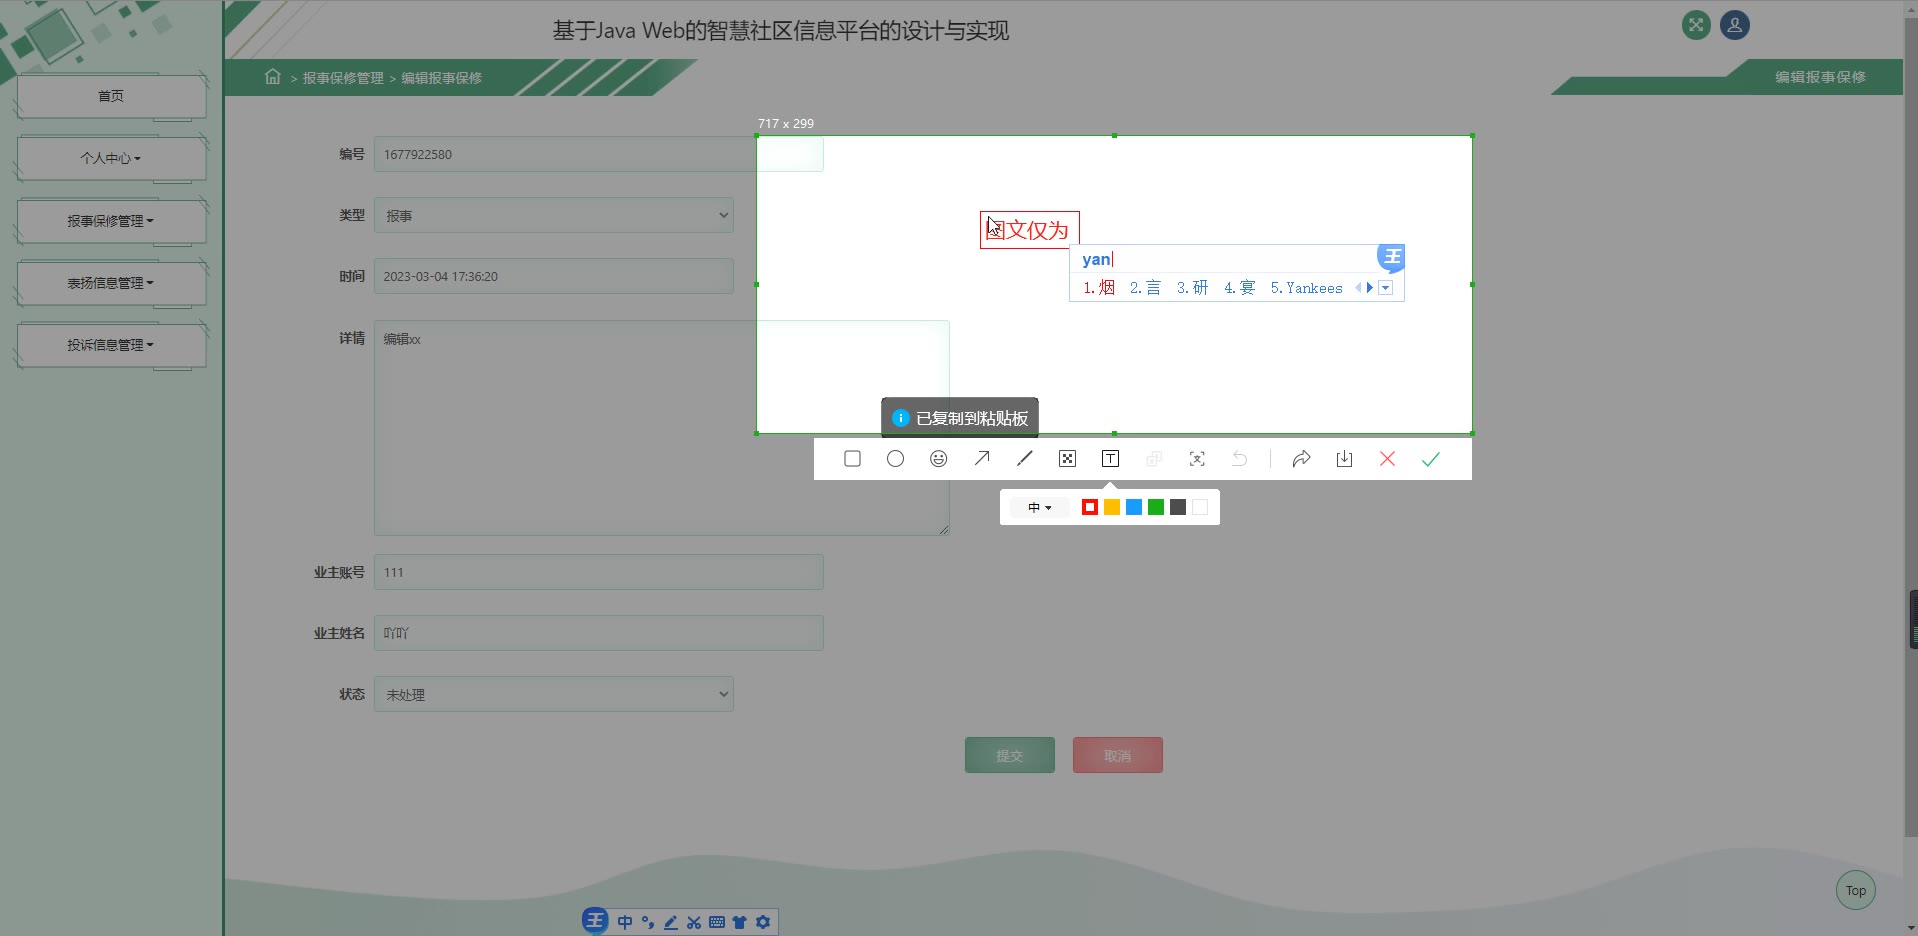Select the ellipse annotation tool

click(895, 459)
